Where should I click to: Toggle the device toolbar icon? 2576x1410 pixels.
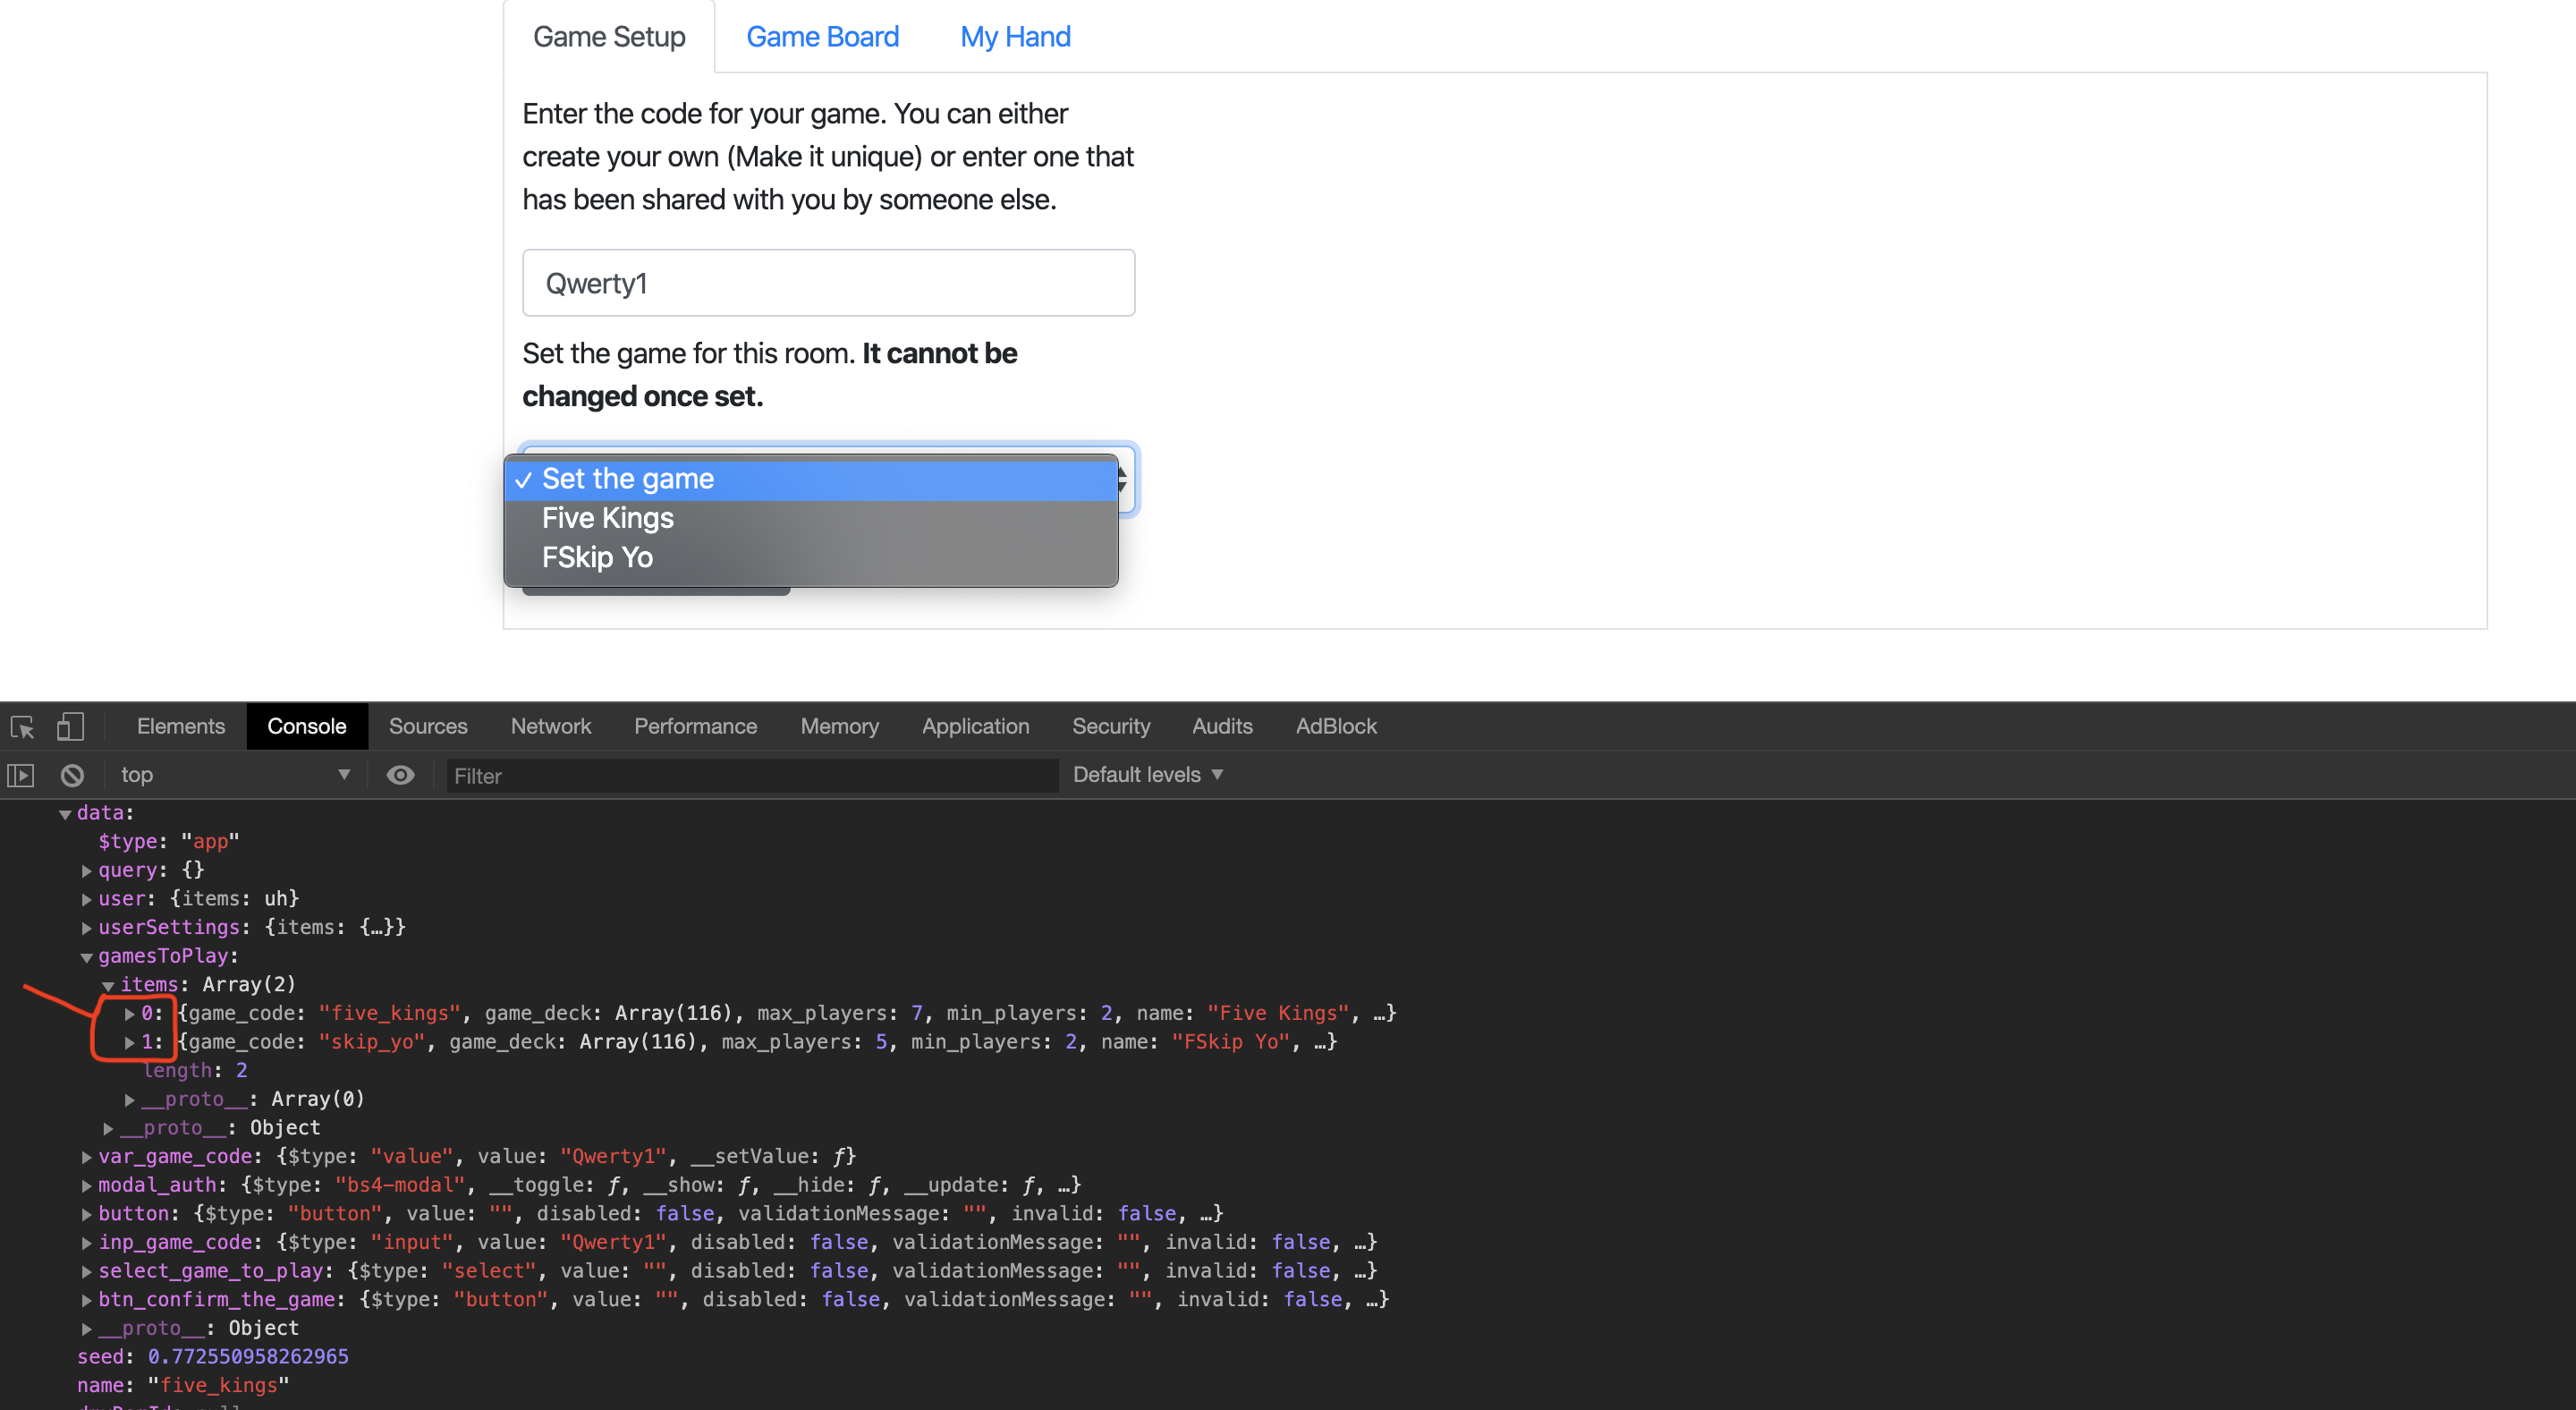(x=70, y=727)
